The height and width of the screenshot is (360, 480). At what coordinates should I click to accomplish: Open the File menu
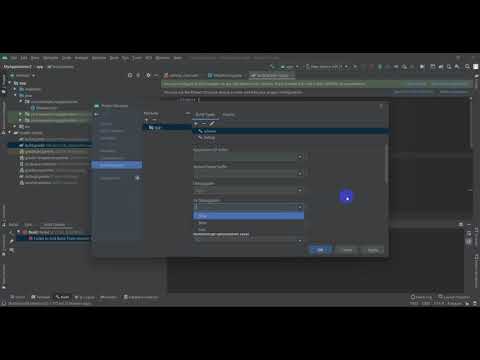[14, 58]
